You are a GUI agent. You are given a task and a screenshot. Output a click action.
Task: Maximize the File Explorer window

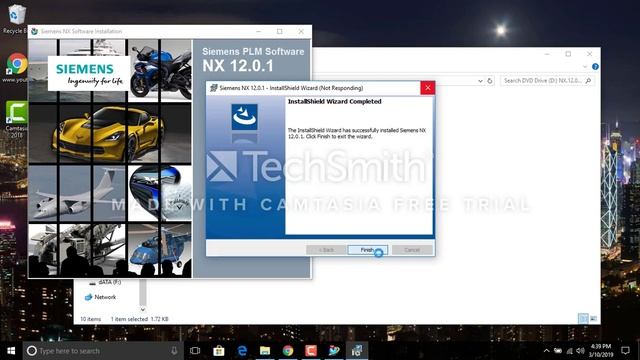[568, 54]
